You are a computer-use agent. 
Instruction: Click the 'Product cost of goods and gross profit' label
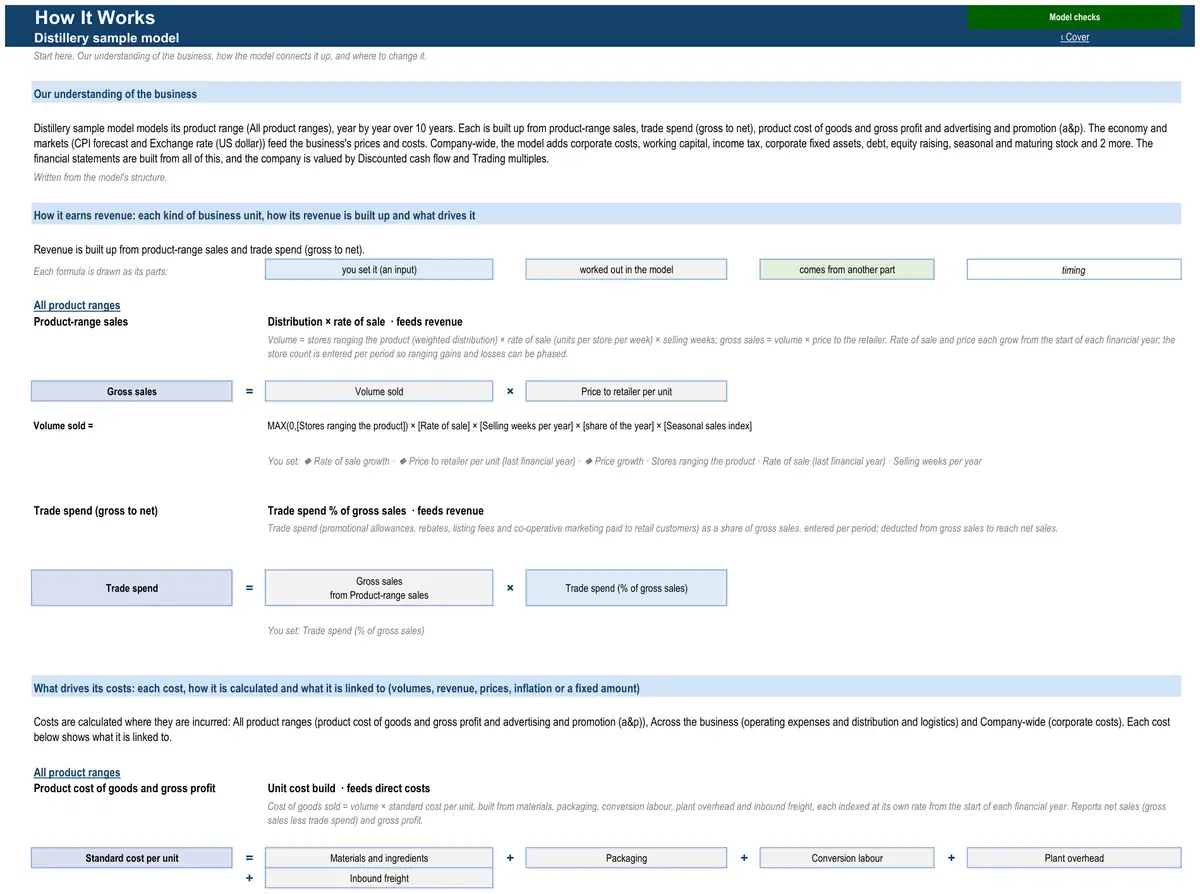point(125,788)
